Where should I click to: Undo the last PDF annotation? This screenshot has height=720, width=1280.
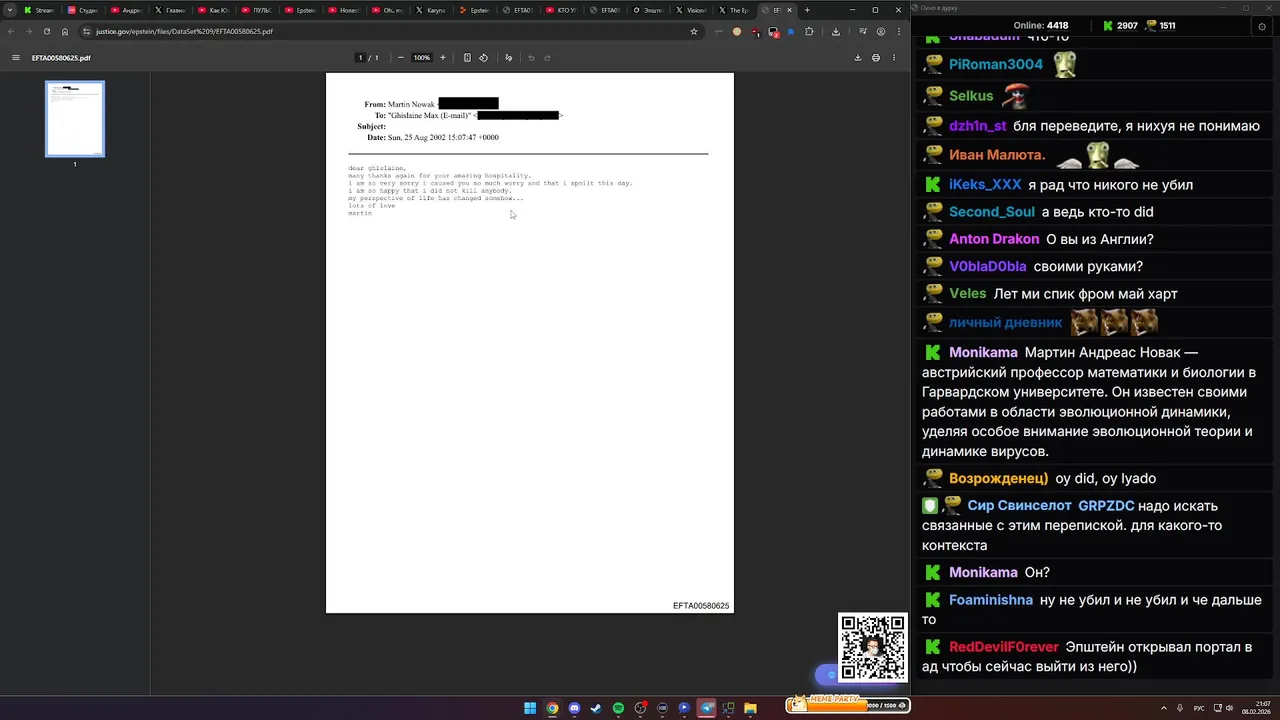tap(531, 58)
